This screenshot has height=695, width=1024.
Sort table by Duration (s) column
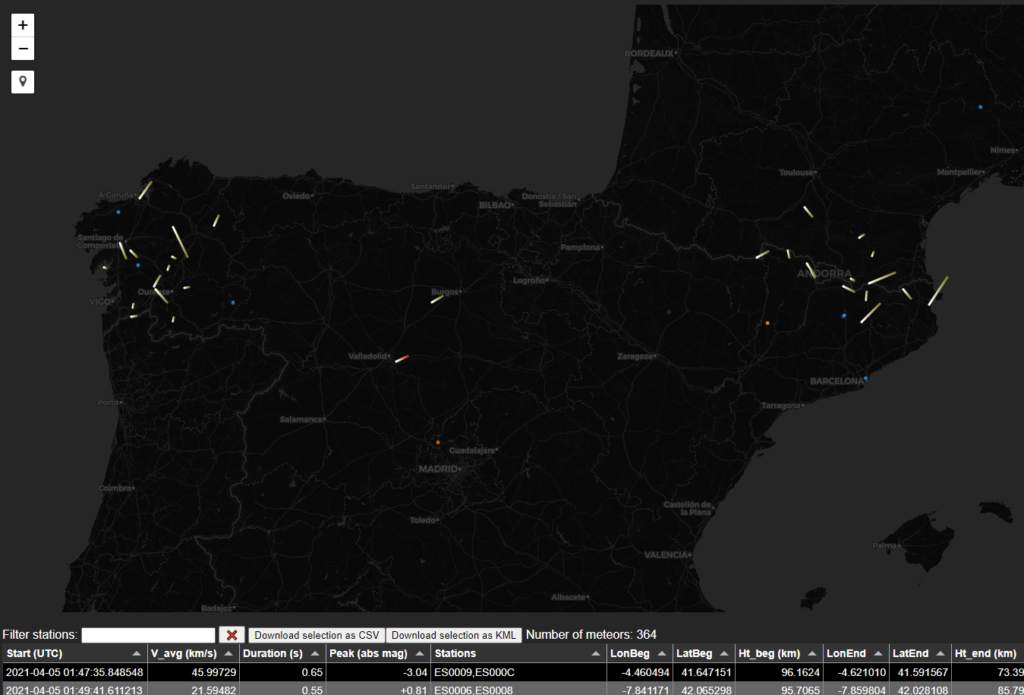pyautogui.click(x=282, y=653)
